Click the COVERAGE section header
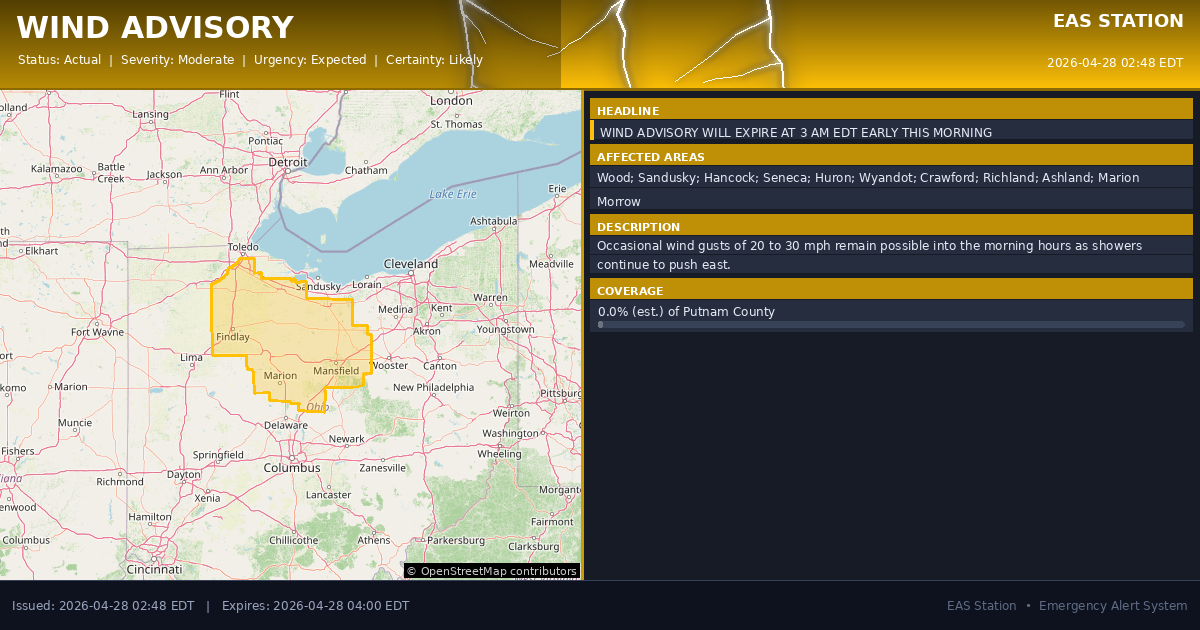 point(630,291)
